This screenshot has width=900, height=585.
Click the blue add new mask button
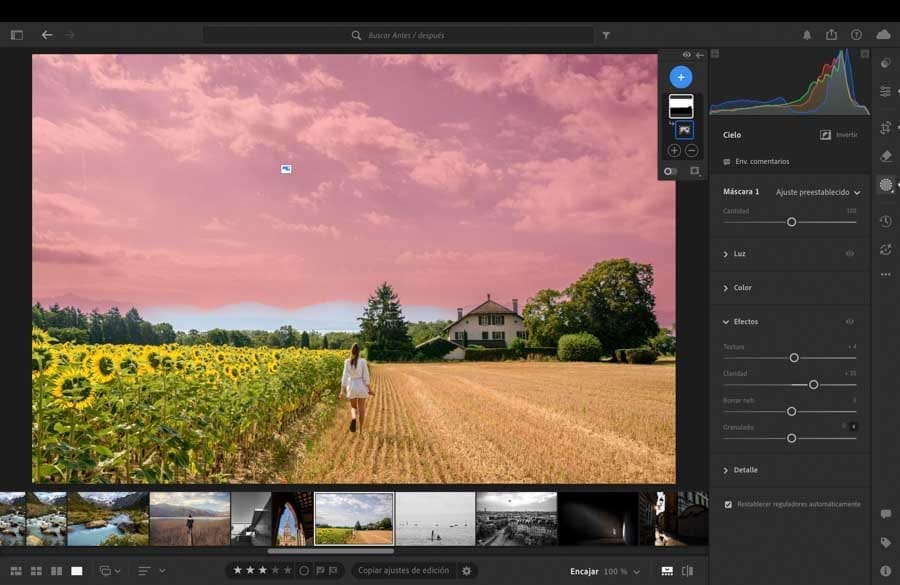(680, 77)
